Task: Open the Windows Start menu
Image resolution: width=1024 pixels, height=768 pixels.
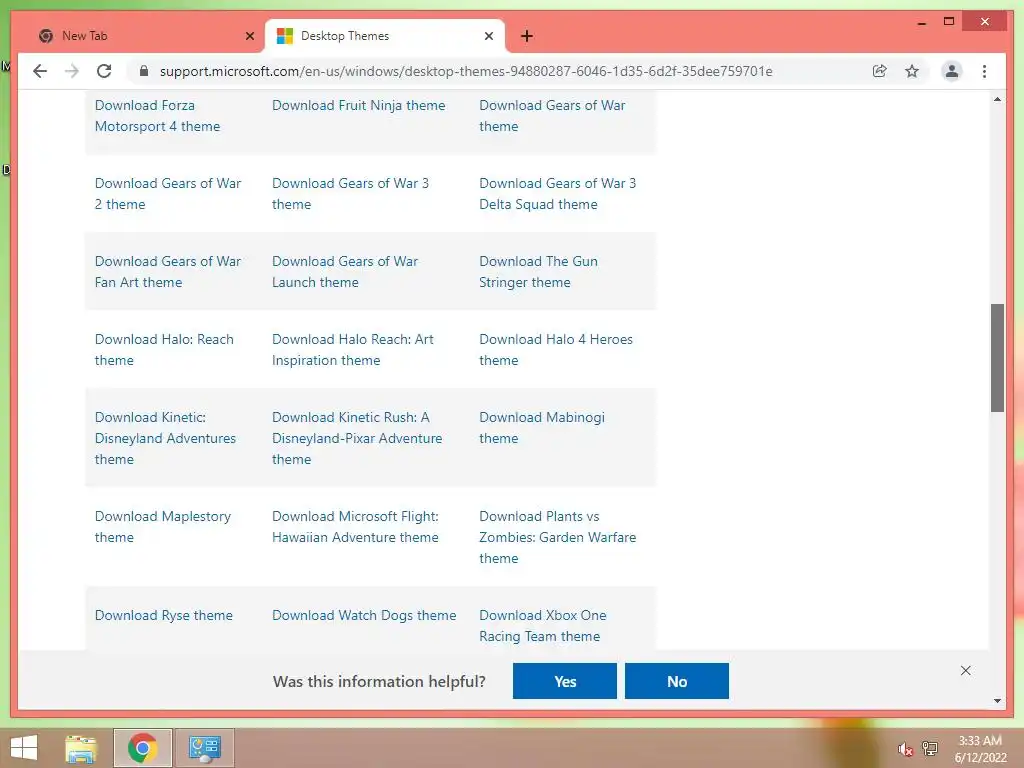Action: pos(24,748)
